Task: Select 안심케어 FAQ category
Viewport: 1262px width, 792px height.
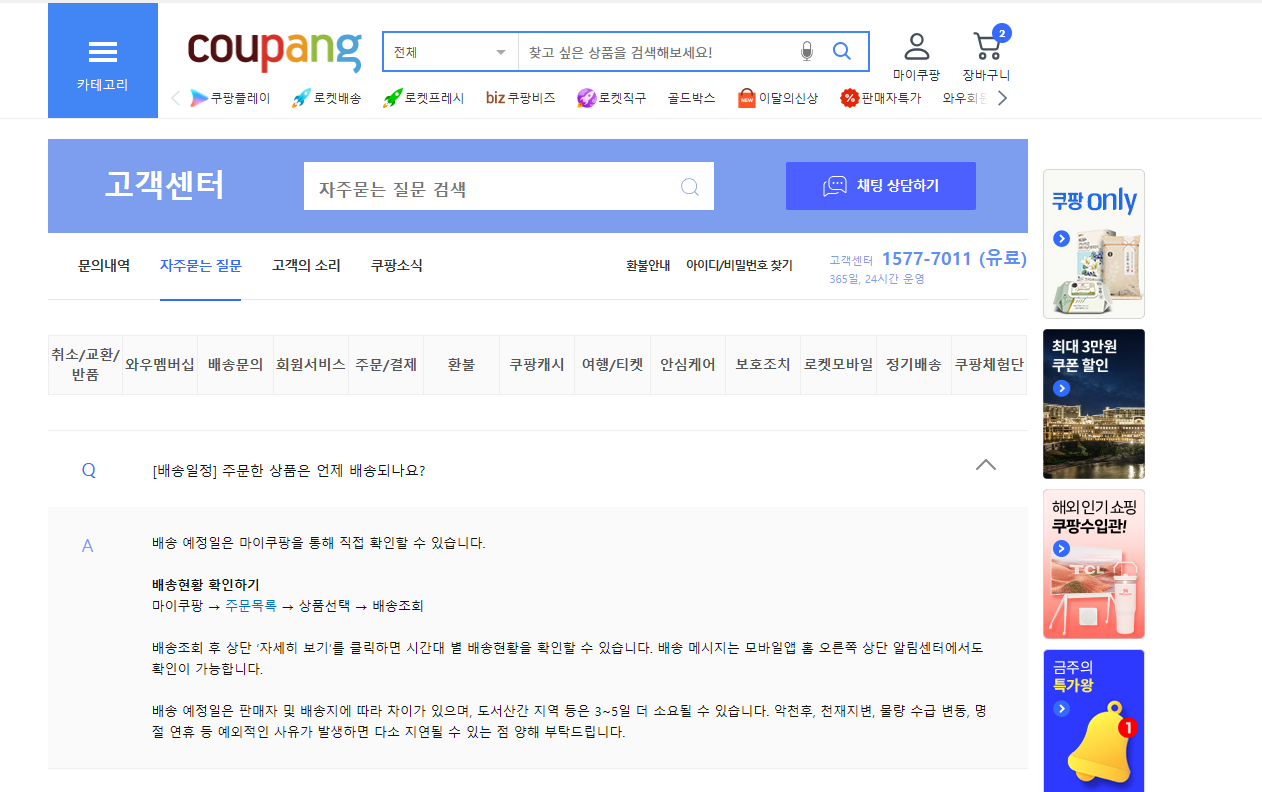Action: pos(688,365)
